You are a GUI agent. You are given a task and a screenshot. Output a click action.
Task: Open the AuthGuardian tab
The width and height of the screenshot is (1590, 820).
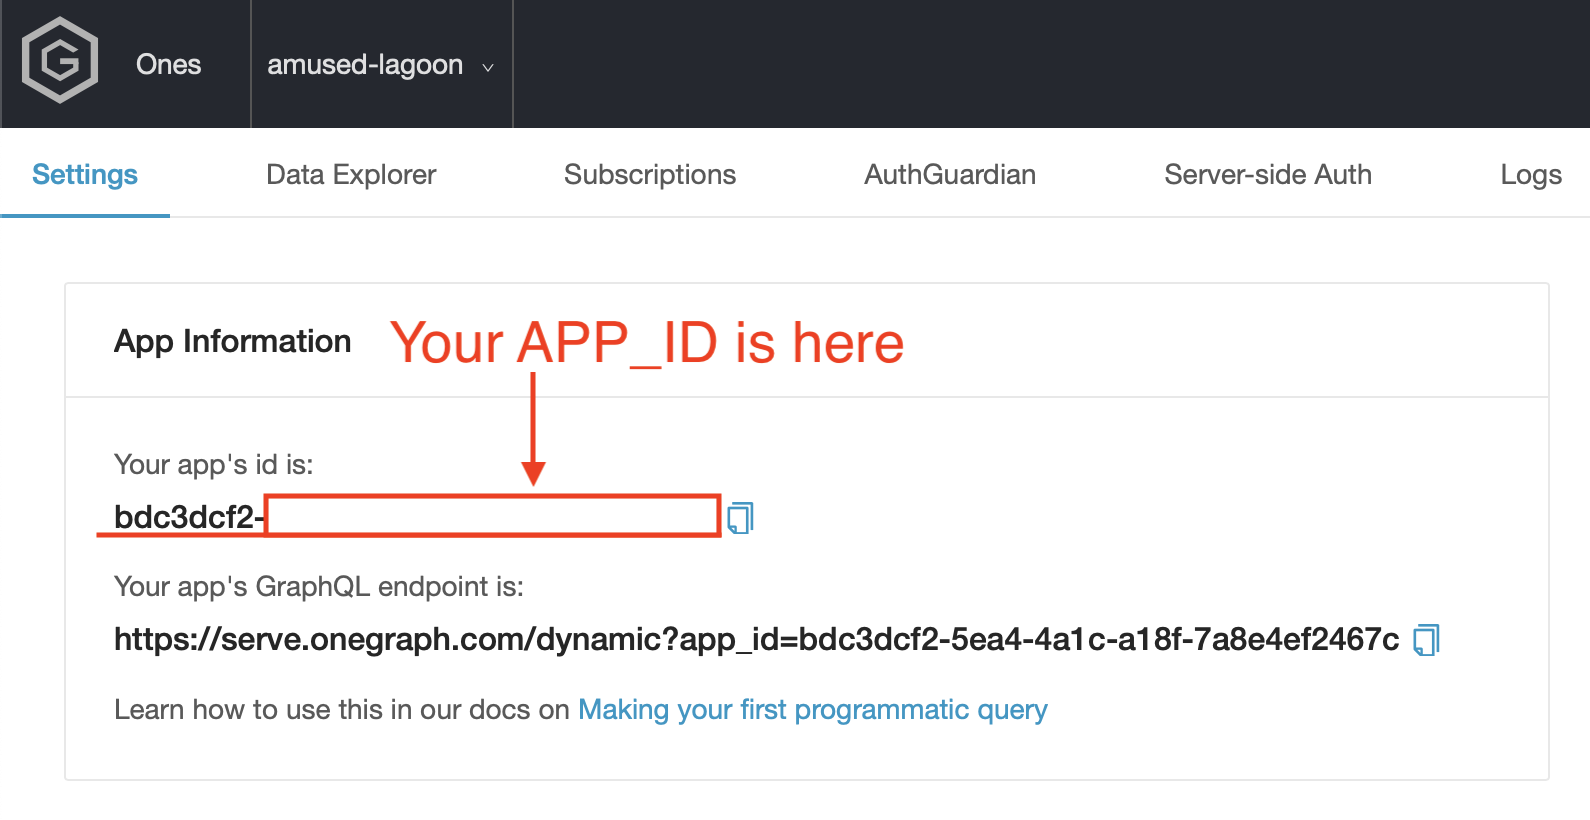point(950,174)
